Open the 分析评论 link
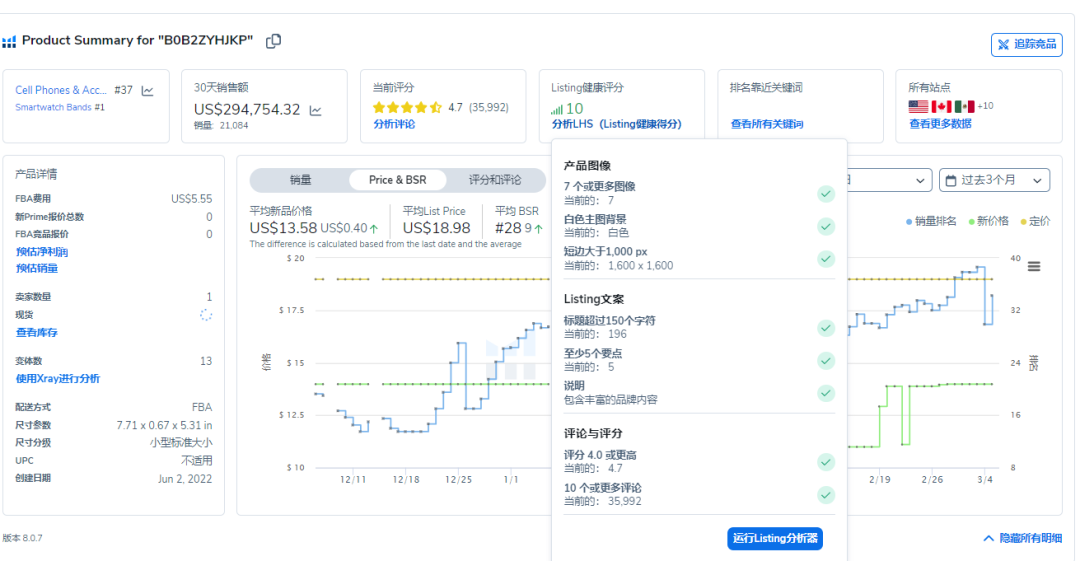The image size is (1080, 561). [394, 124]
